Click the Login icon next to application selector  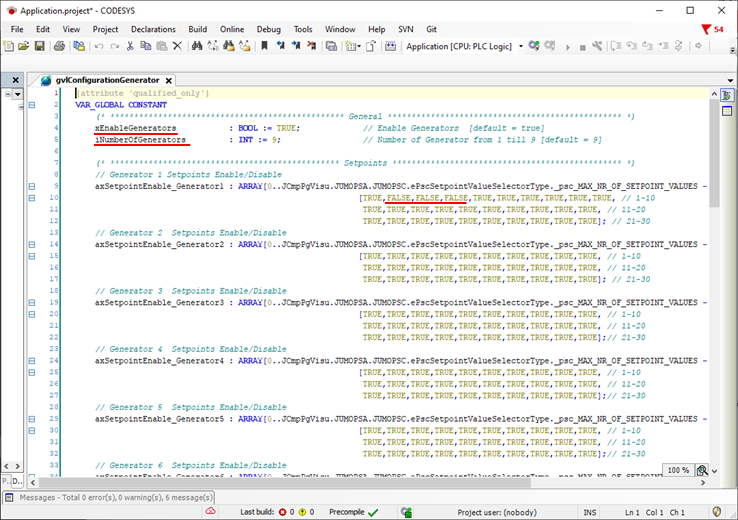[535, 46]
